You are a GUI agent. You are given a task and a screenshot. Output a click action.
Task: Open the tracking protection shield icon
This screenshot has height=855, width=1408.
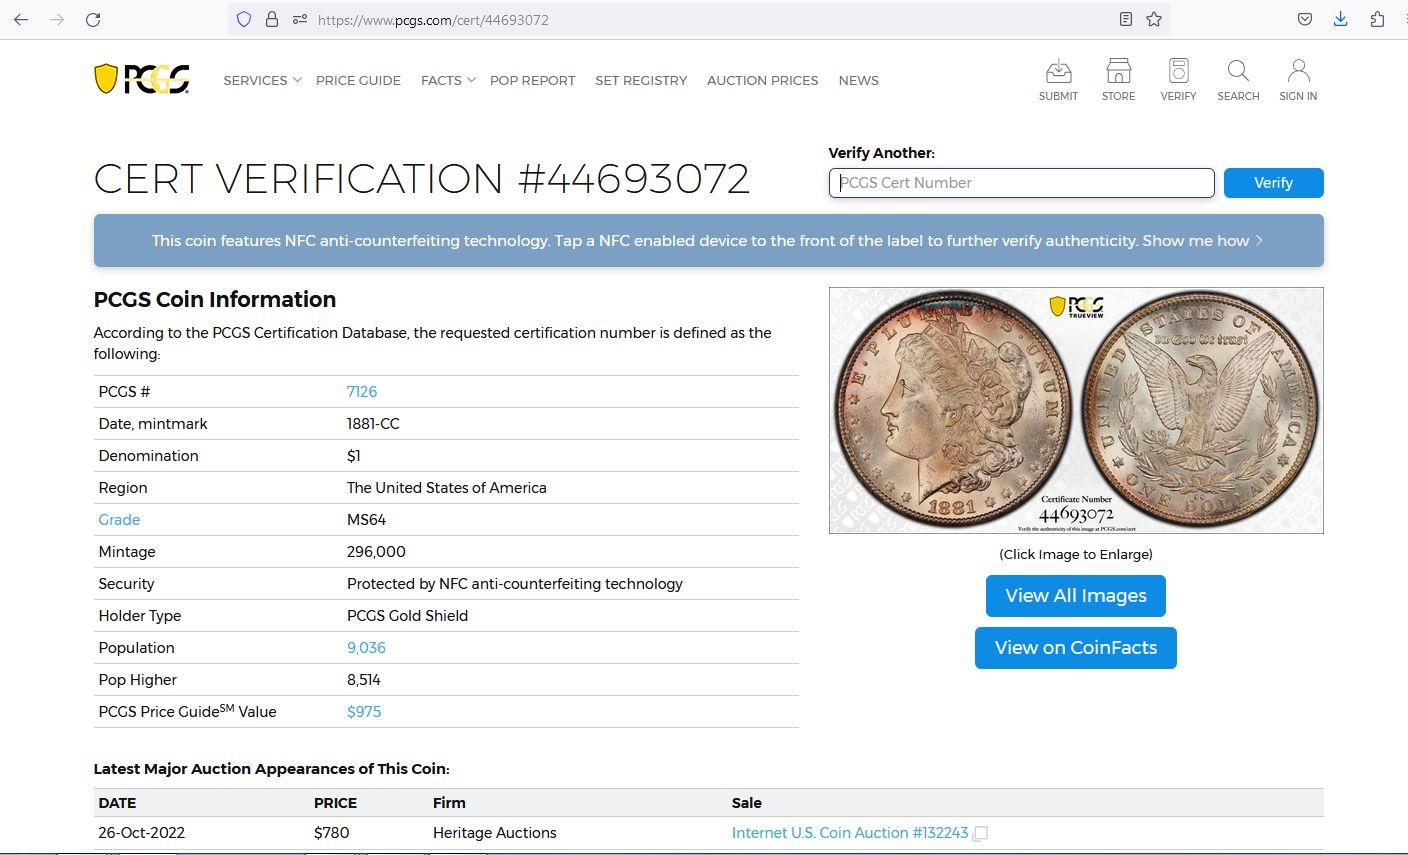point(244,19)
